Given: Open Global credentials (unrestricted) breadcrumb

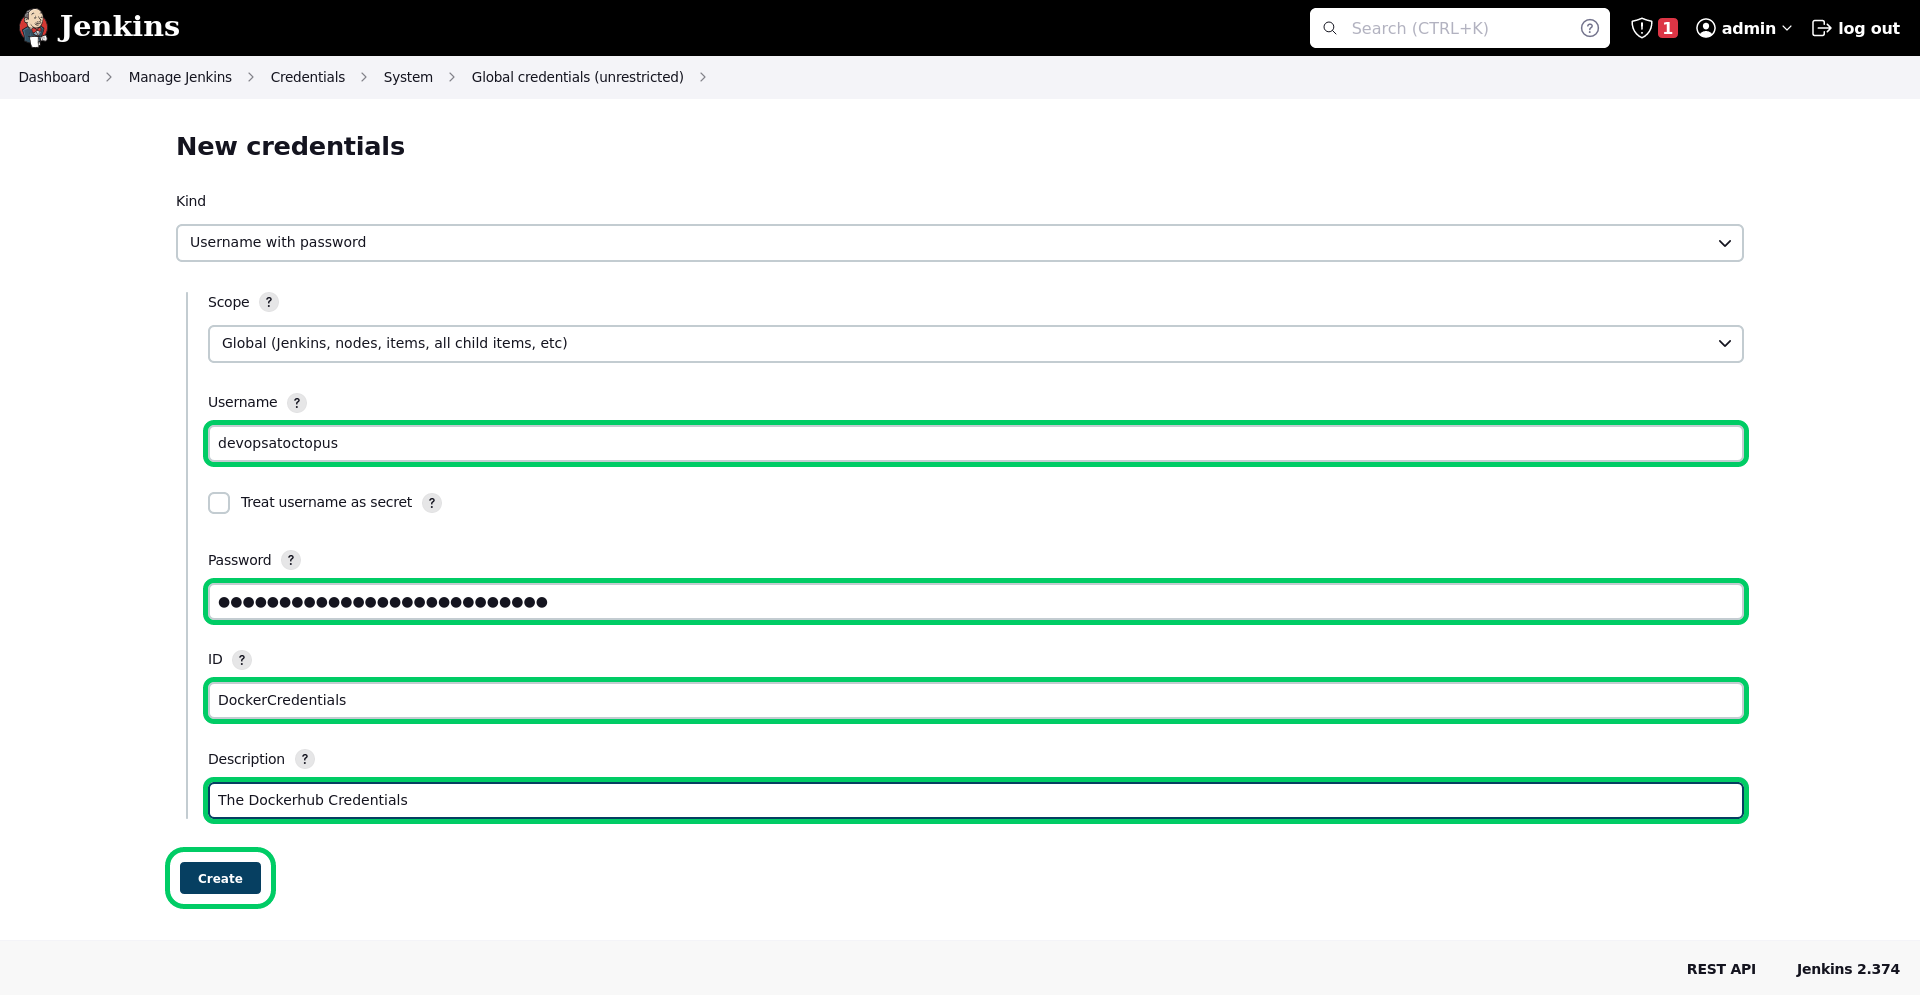Looking at the screenshot, I should click(578, 77).
